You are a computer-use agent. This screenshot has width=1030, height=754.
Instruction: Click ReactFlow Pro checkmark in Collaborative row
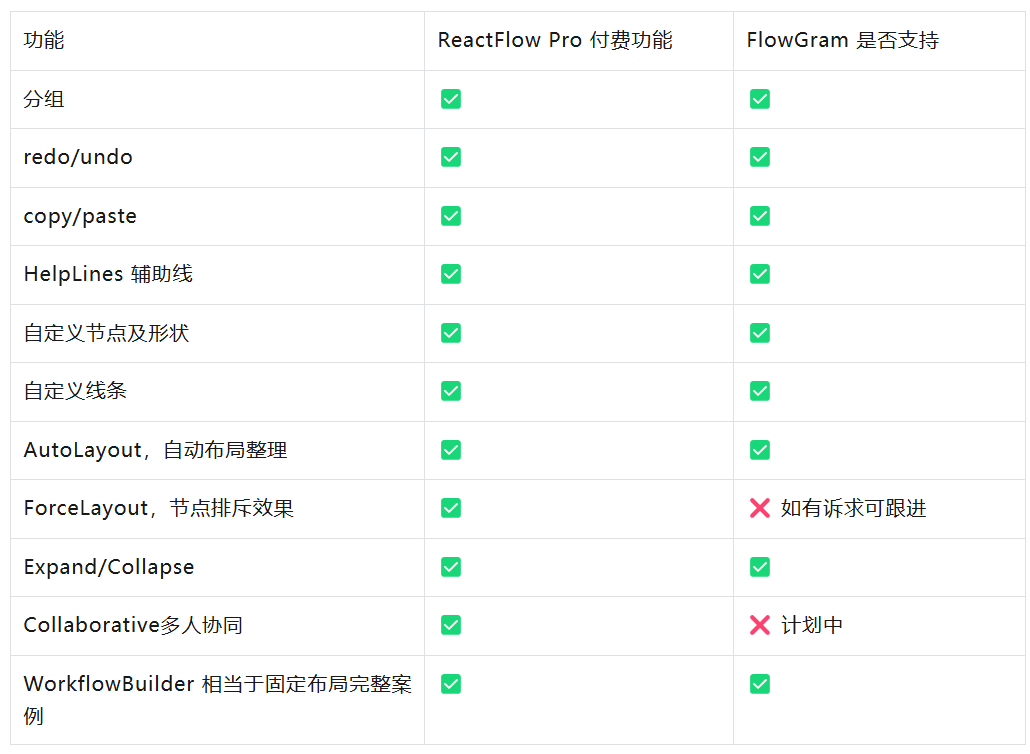(451, 625)
